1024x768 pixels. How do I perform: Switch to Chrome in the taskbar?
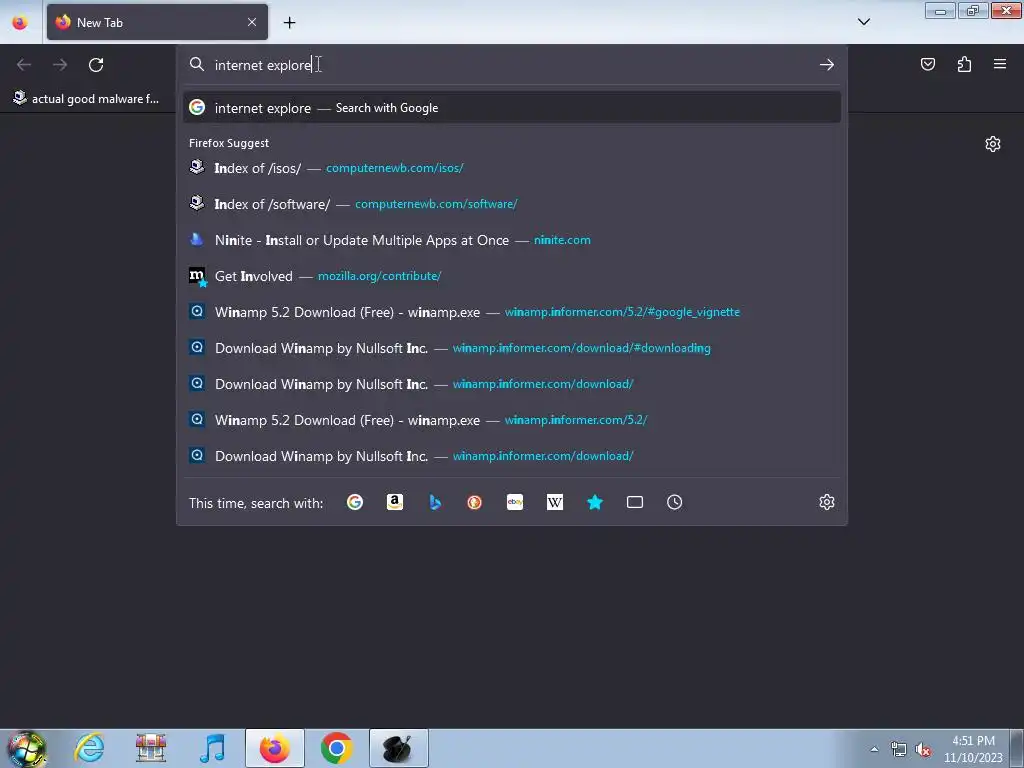click(x=336, y=748)
